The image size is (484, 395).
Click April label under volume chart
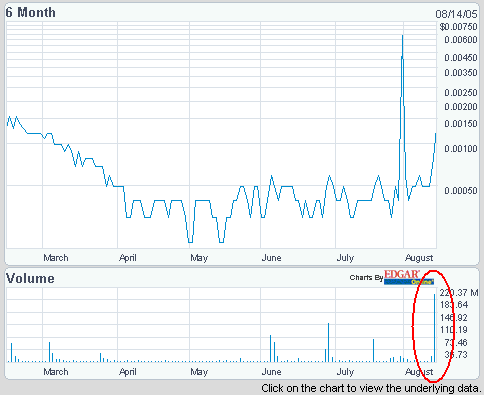tap(128, 372)
